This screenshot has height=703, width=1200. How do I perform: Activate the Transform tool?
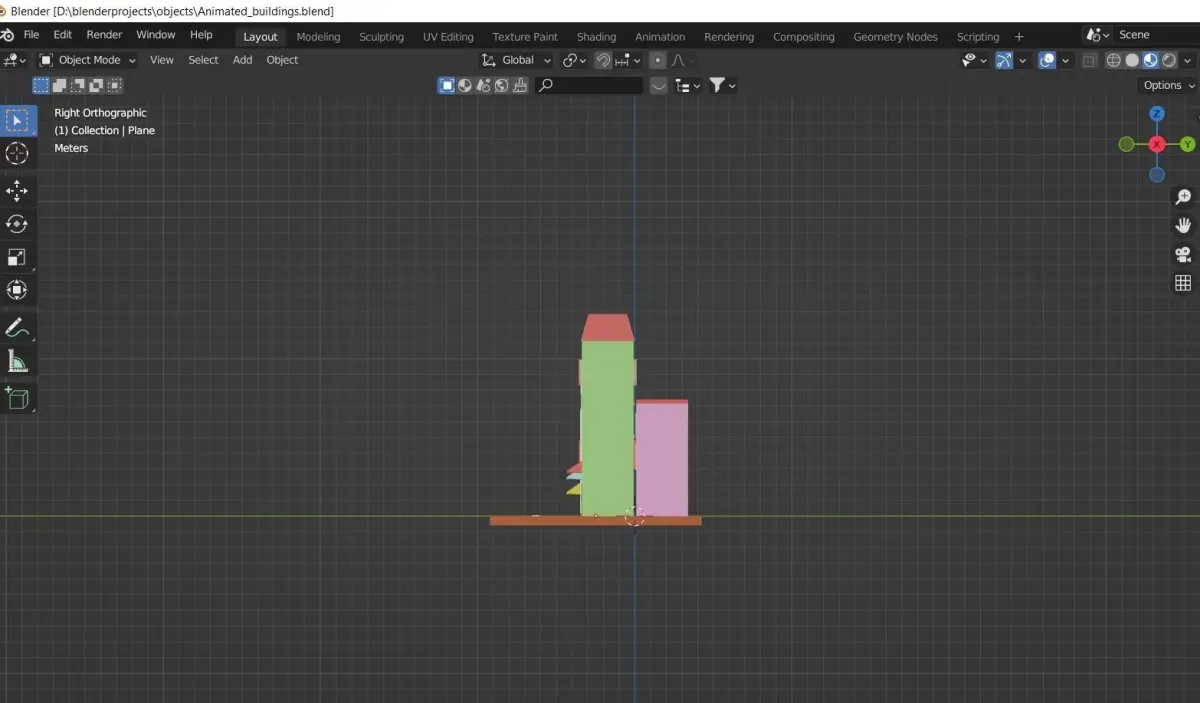(17, 290)
